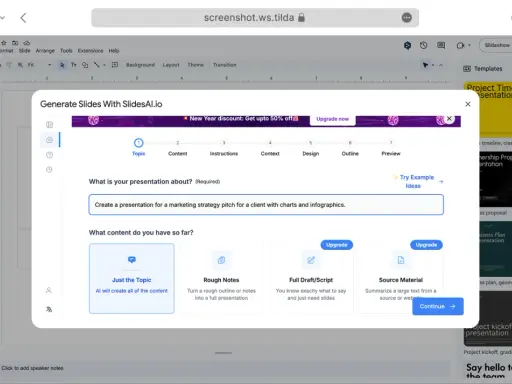Open the line tool dropdown arrow
This screenshot has width=512, height=384.
(x=104, y=65)
